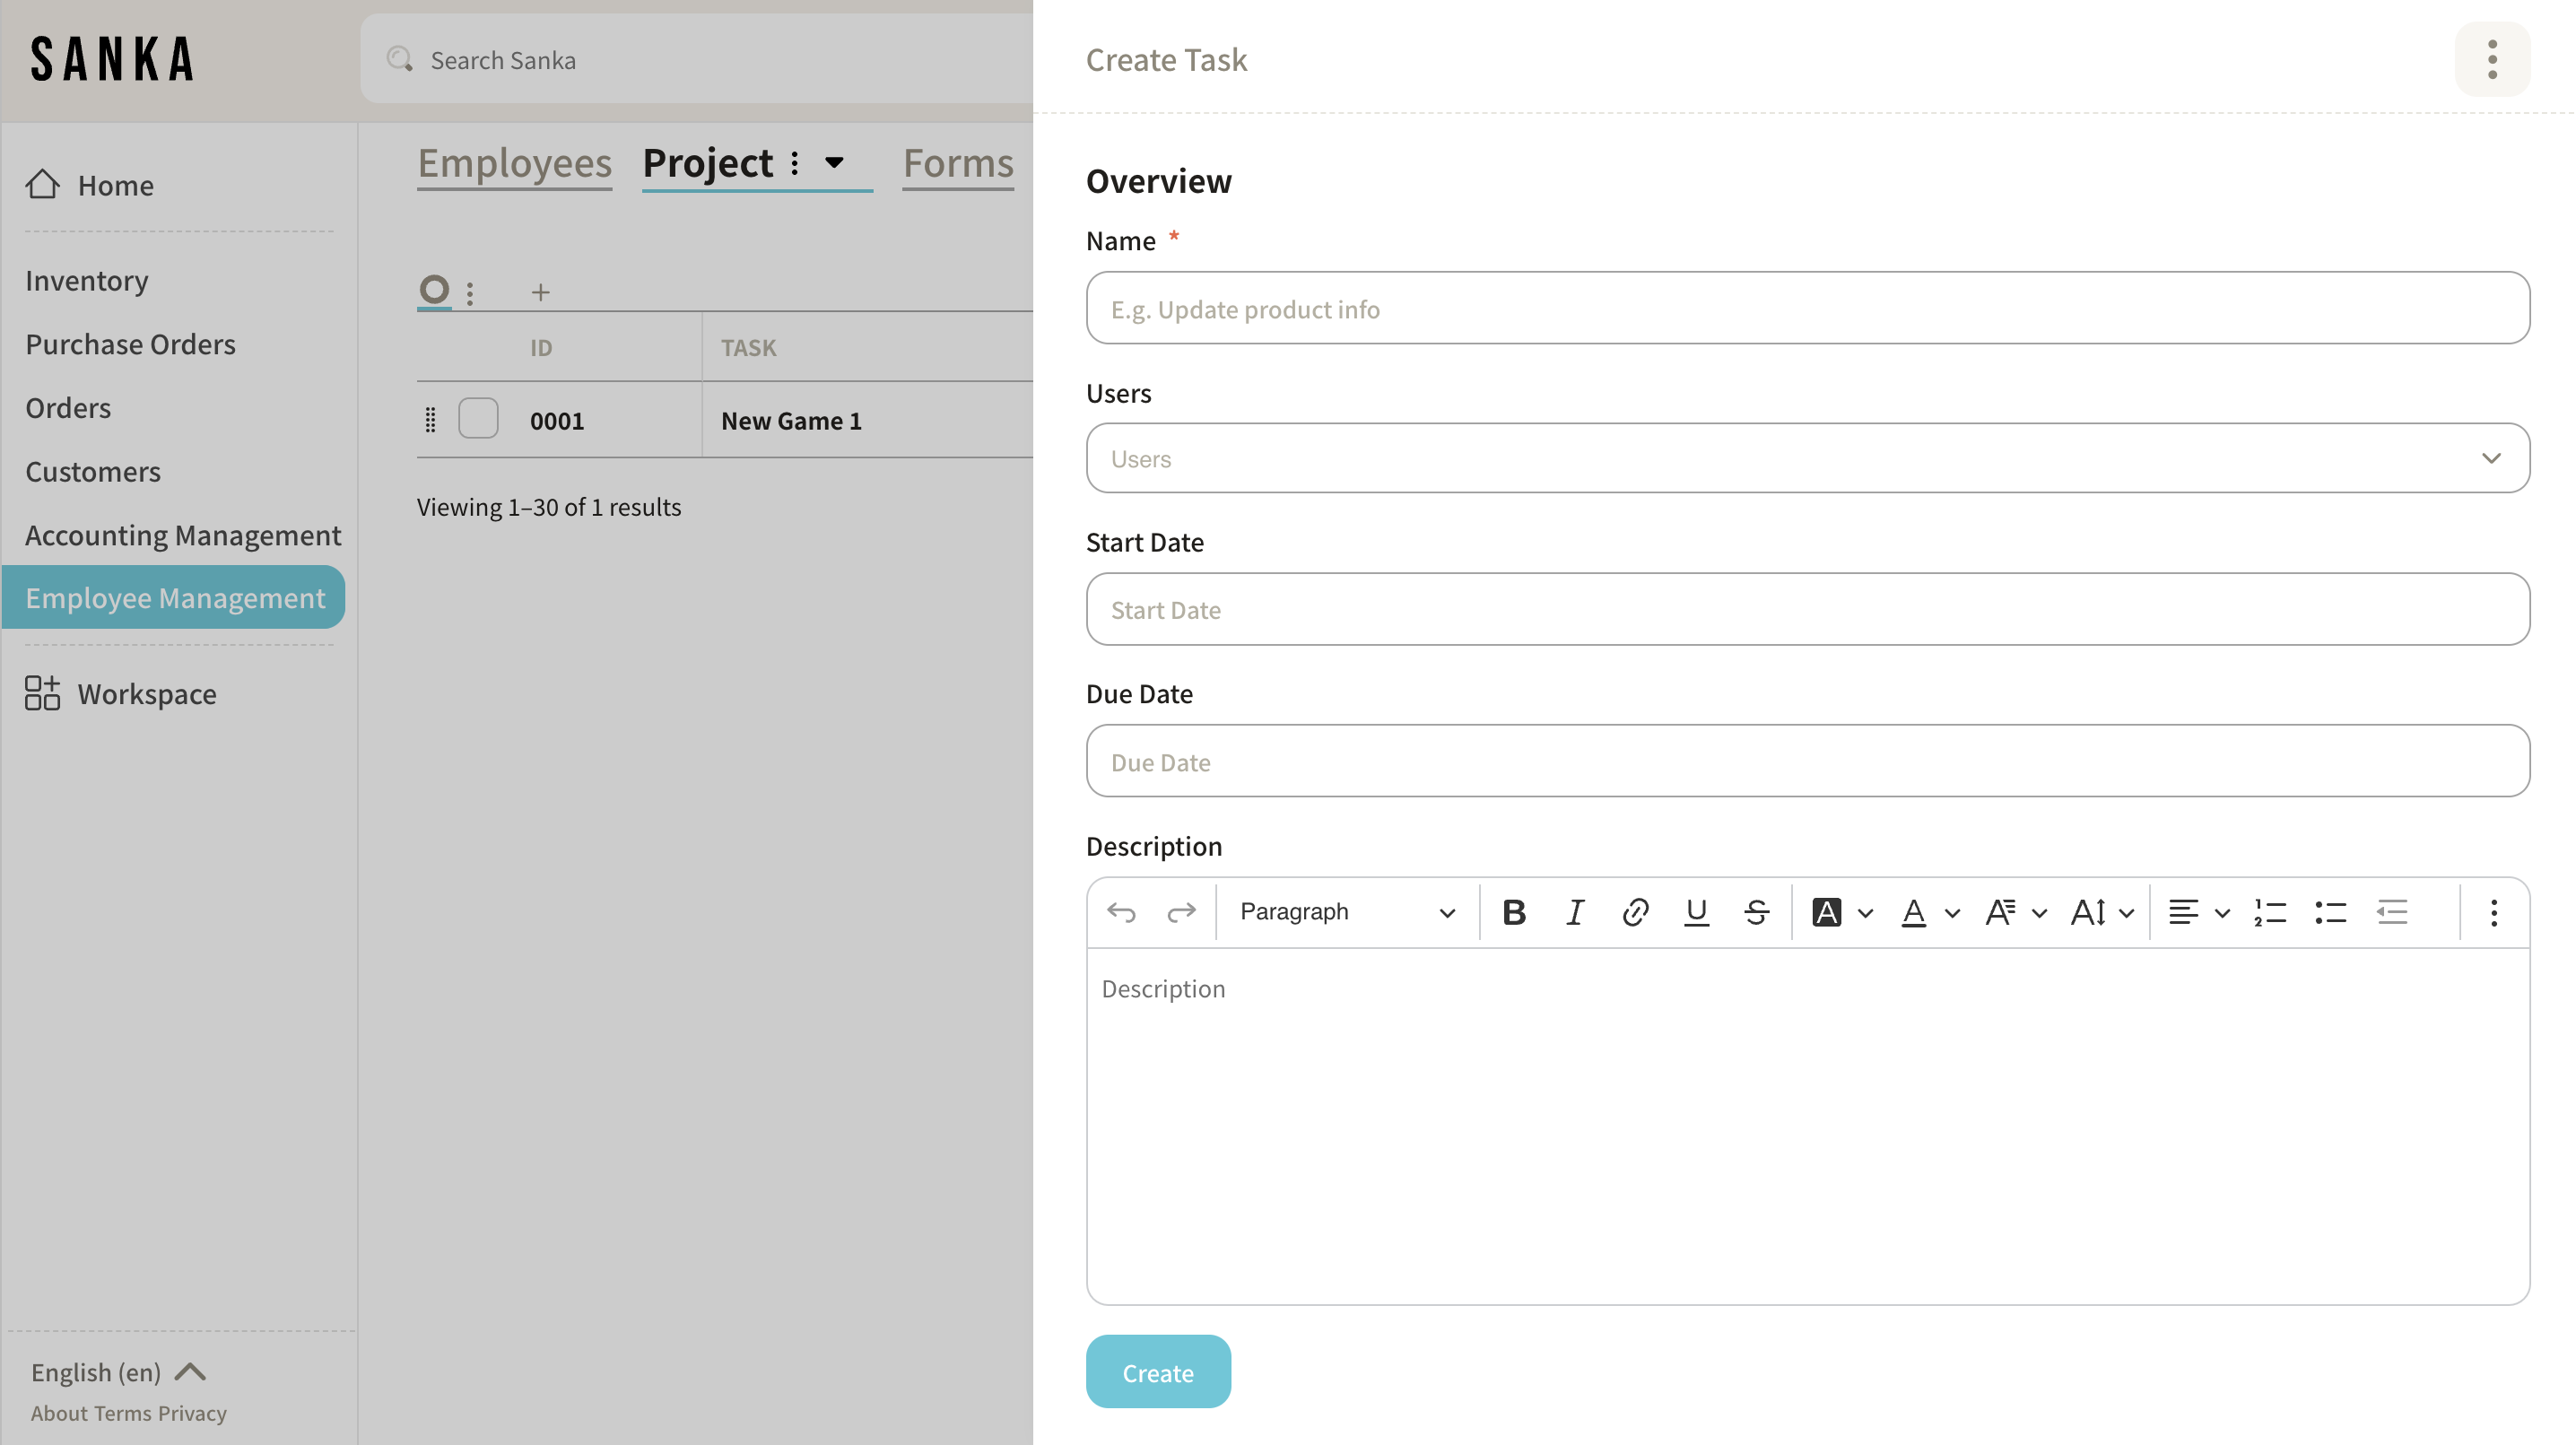The height and width of the screenshot is (1445, 2576).
Task: Switch to the Employees tab
Action: (514, 163)
